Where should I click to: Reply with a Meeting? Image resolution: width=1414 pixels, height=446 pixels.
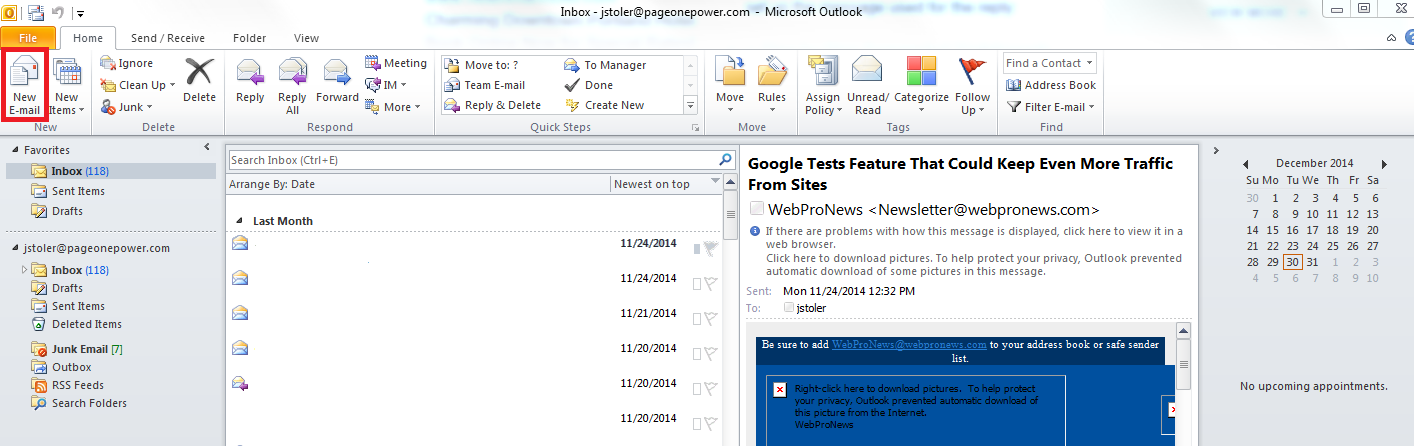pyautogui.click(x=396, y=63)
